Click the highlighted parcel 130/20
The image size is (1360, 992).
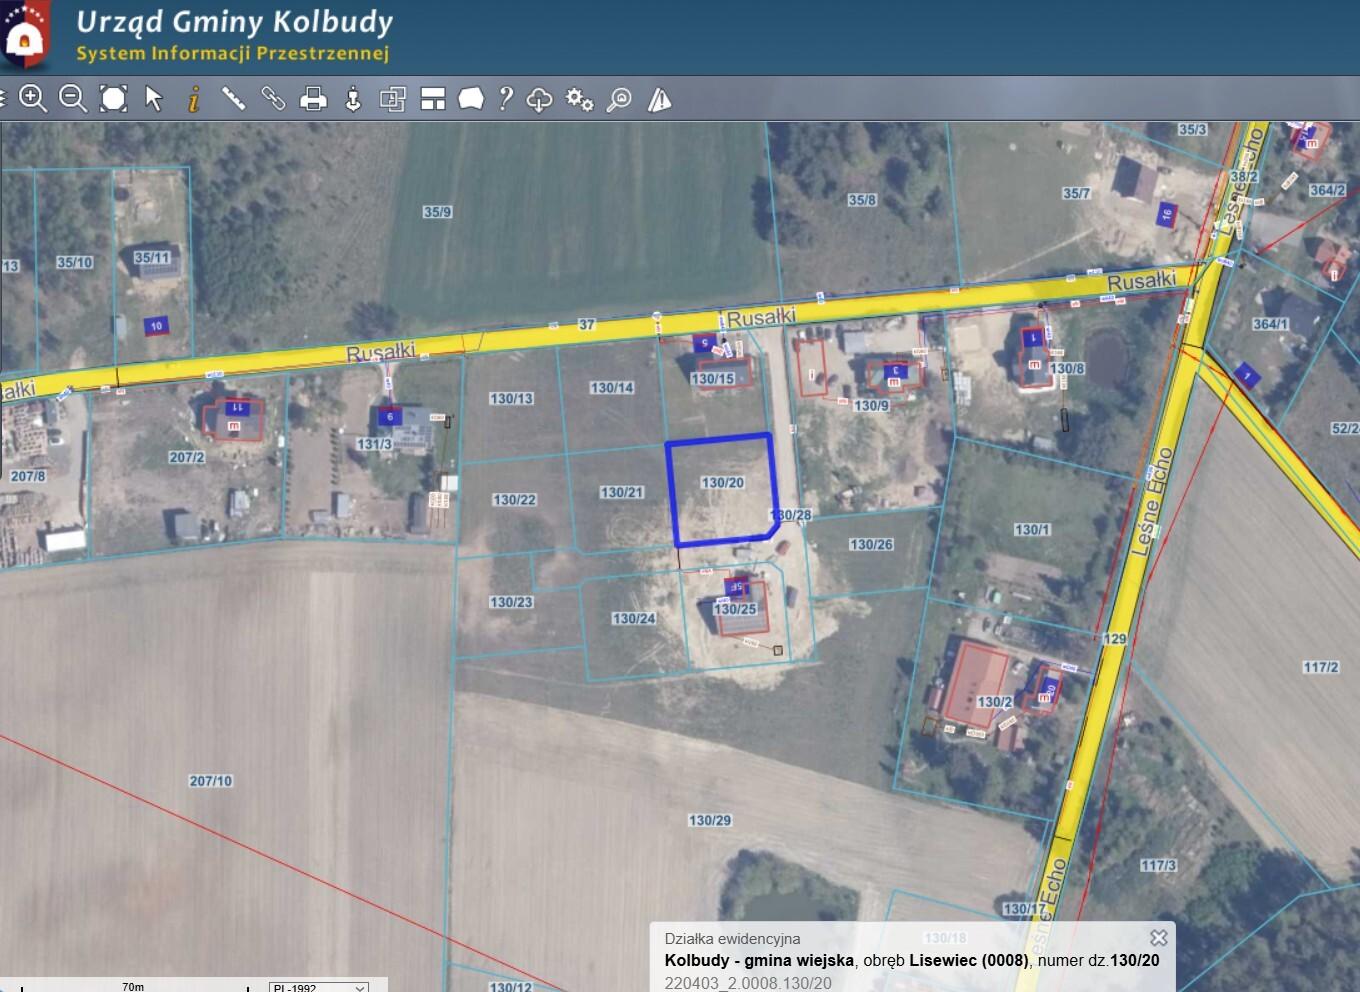[x=722, y=490]
